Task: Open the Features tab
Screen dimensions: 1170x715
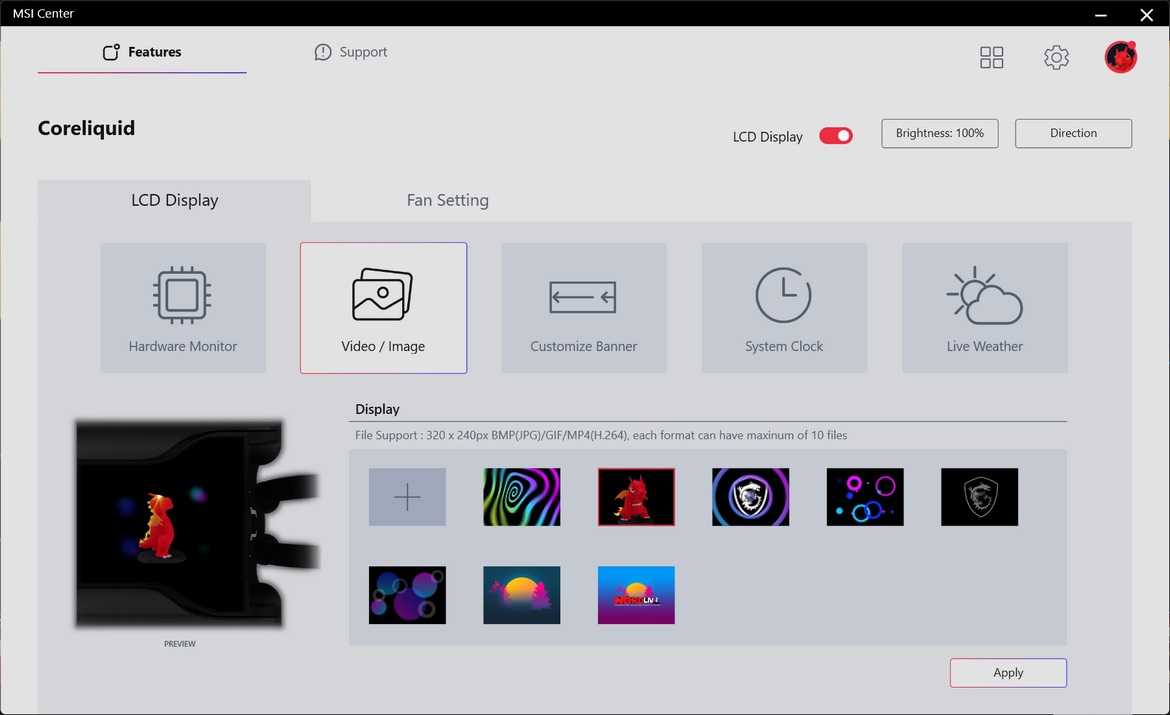Action: [142, 52]
